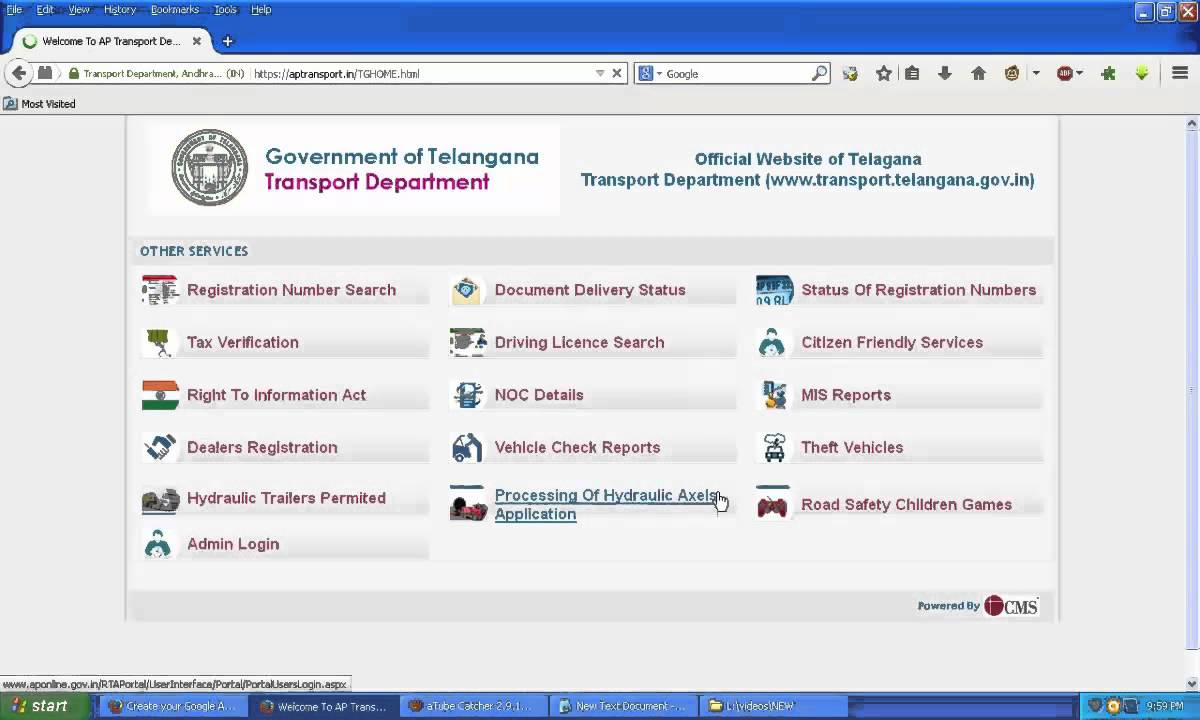Click the Government of Telangana emblem logo
This screenshot has width=1200, height=720.
(209, 168)
